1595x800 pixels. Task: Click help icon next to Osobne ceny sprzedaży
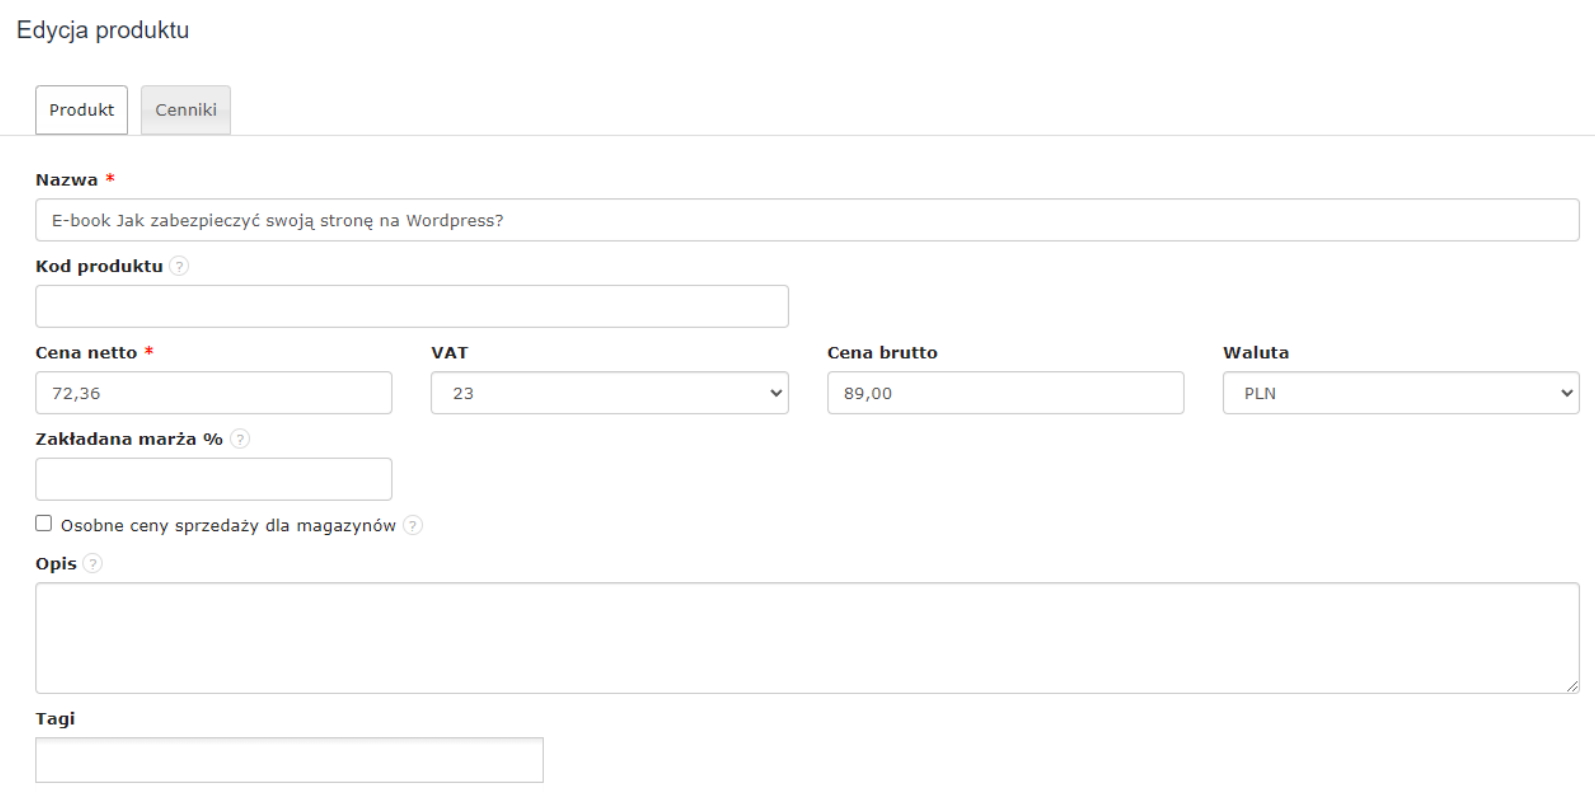[413, 525]
